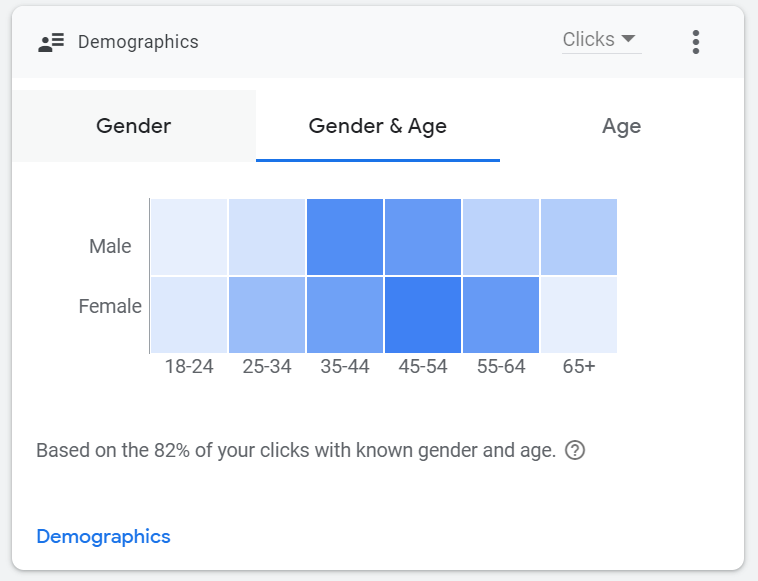Image resolution: width=758 pixels, height=581 pixels.
Task: Select the Male 18-24 heatmap cell
Action: click(189, 237)
